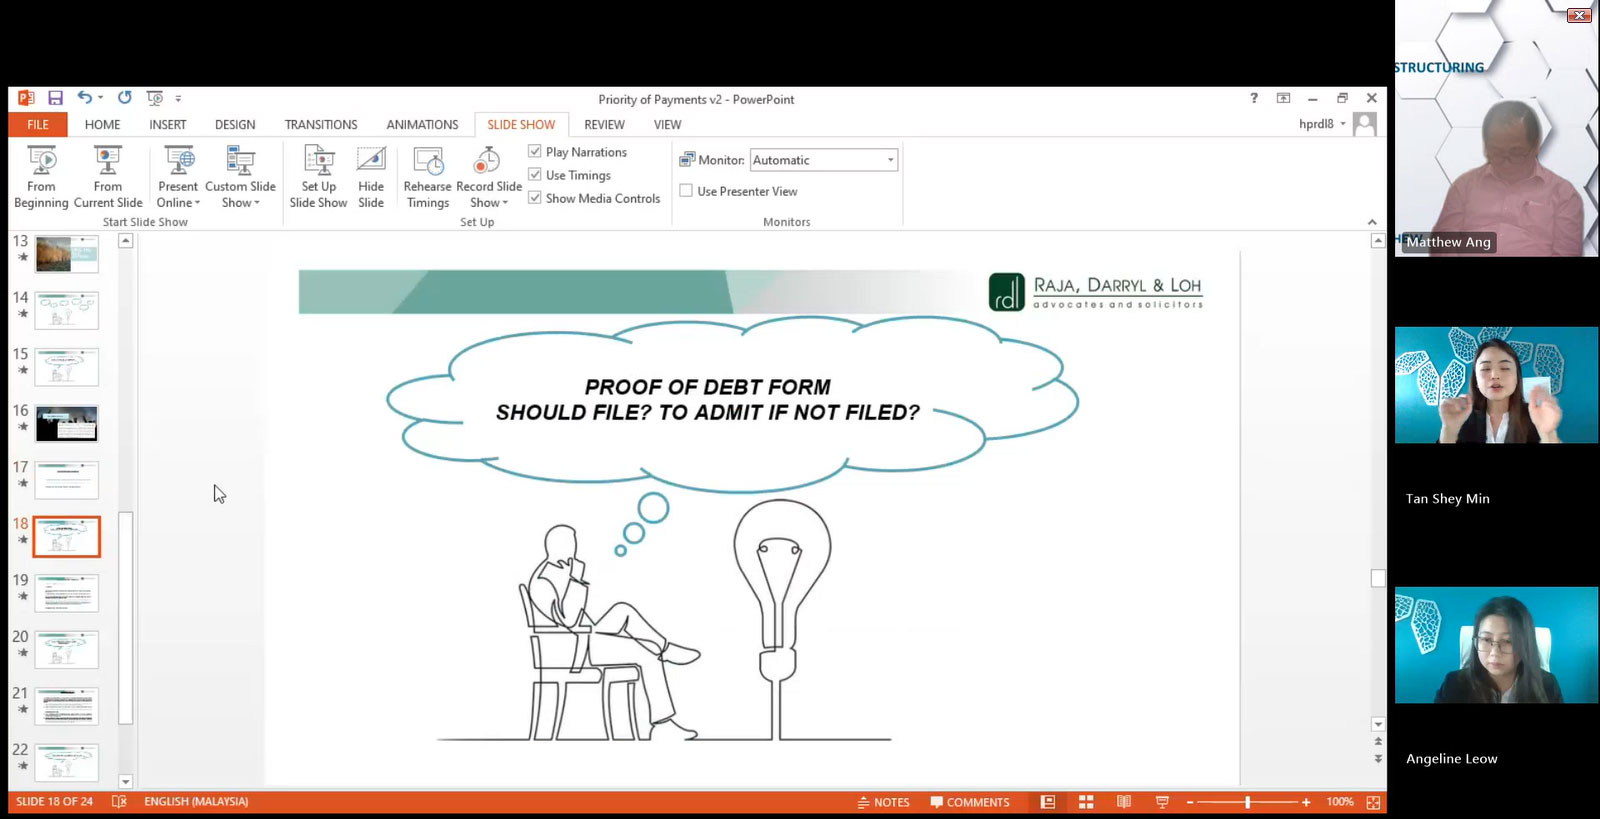Viewport: 1600px width, 819px height.
Task: Click 100% zoom level
Action: coord(1340,802)
